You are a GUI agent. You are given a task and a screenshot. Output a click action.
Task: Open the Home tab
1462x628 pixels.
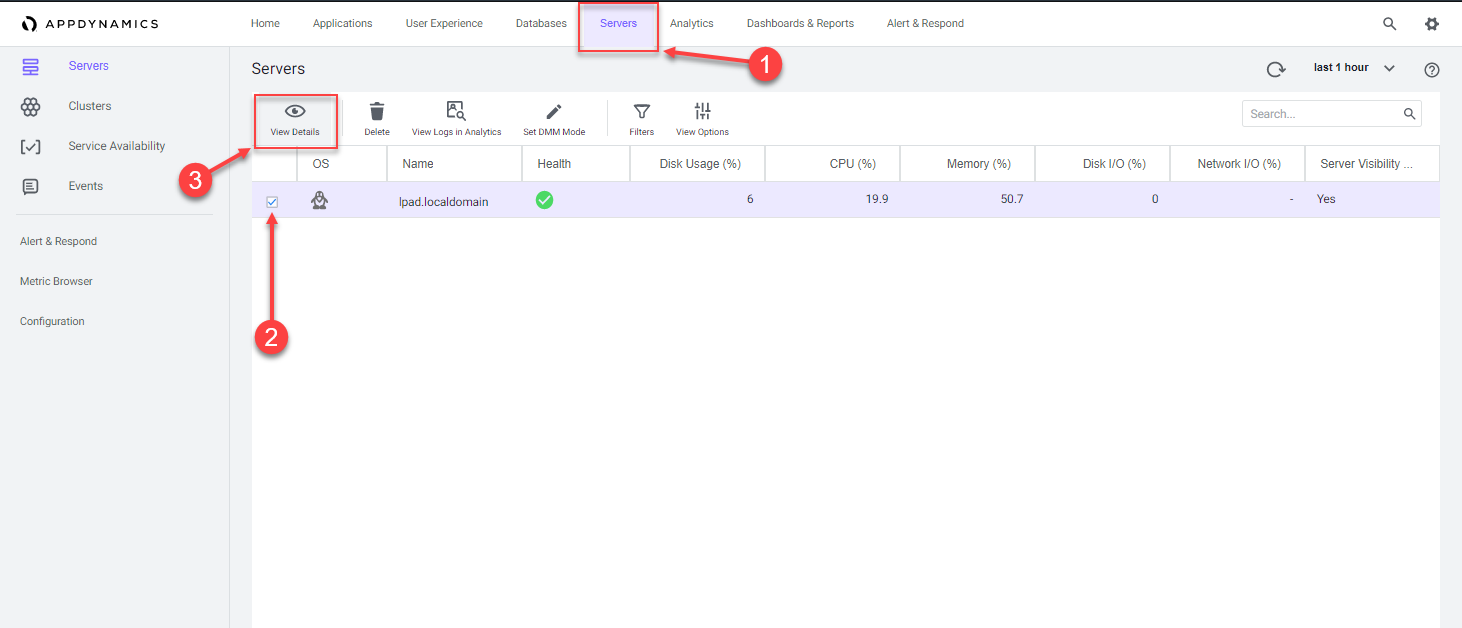[x=265, y=23]
